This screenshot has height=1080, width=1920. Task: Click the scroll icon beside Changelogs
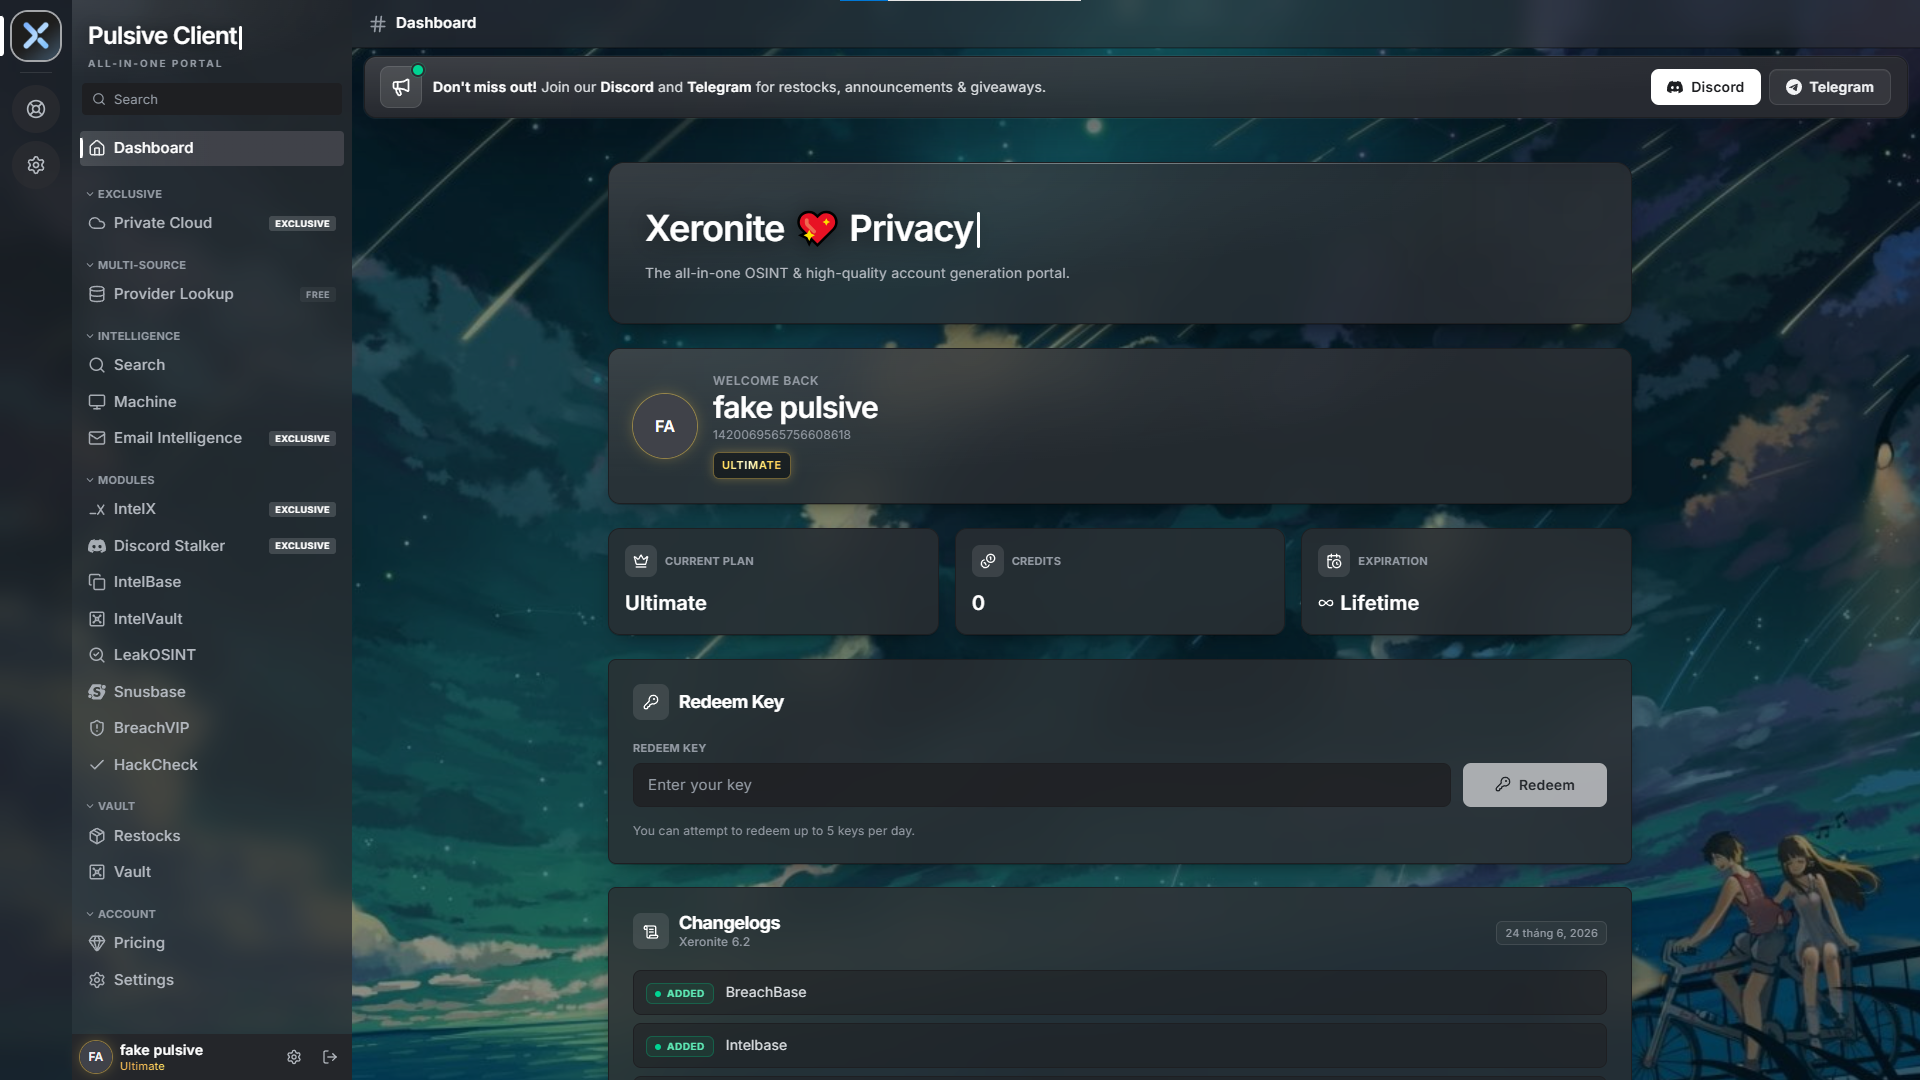point(651,932)
